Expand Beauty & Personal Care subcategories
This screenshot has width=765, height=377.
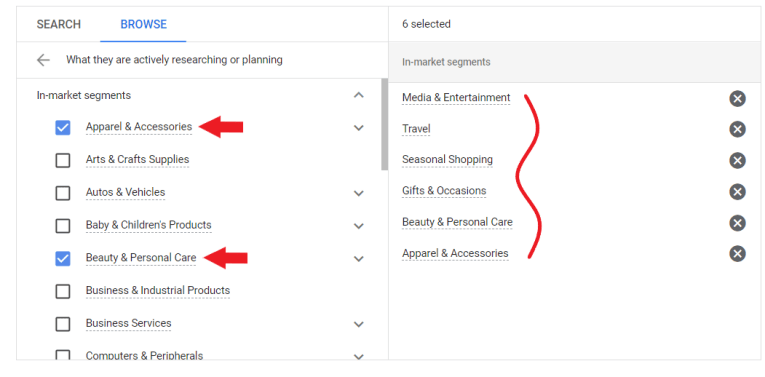[x=359, y=258]
